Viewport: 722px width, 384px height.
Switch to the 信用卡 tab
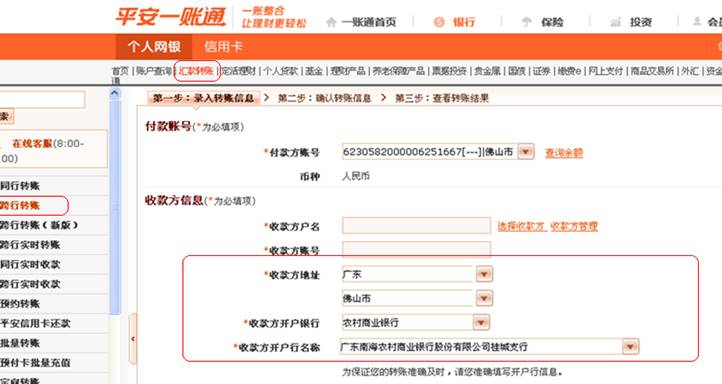tap(223, 47)
